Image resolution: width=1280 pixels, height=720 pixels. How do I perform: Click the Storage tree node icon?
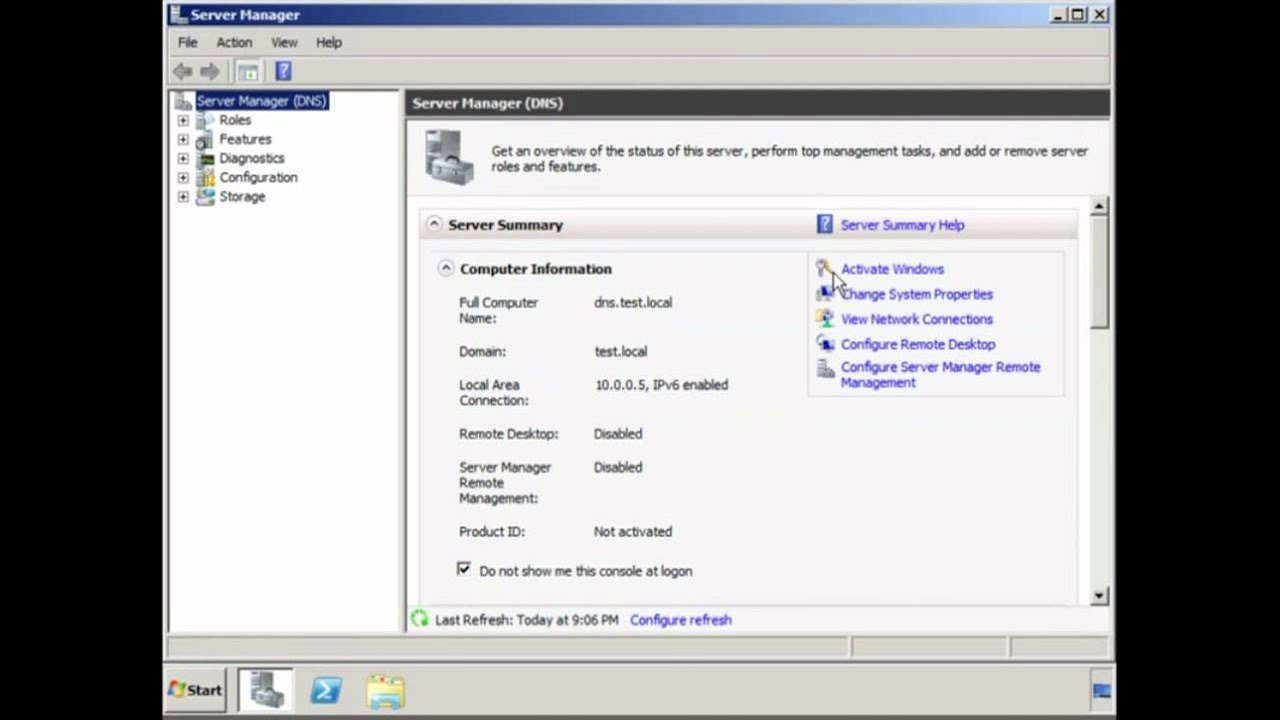click(205, 197)
